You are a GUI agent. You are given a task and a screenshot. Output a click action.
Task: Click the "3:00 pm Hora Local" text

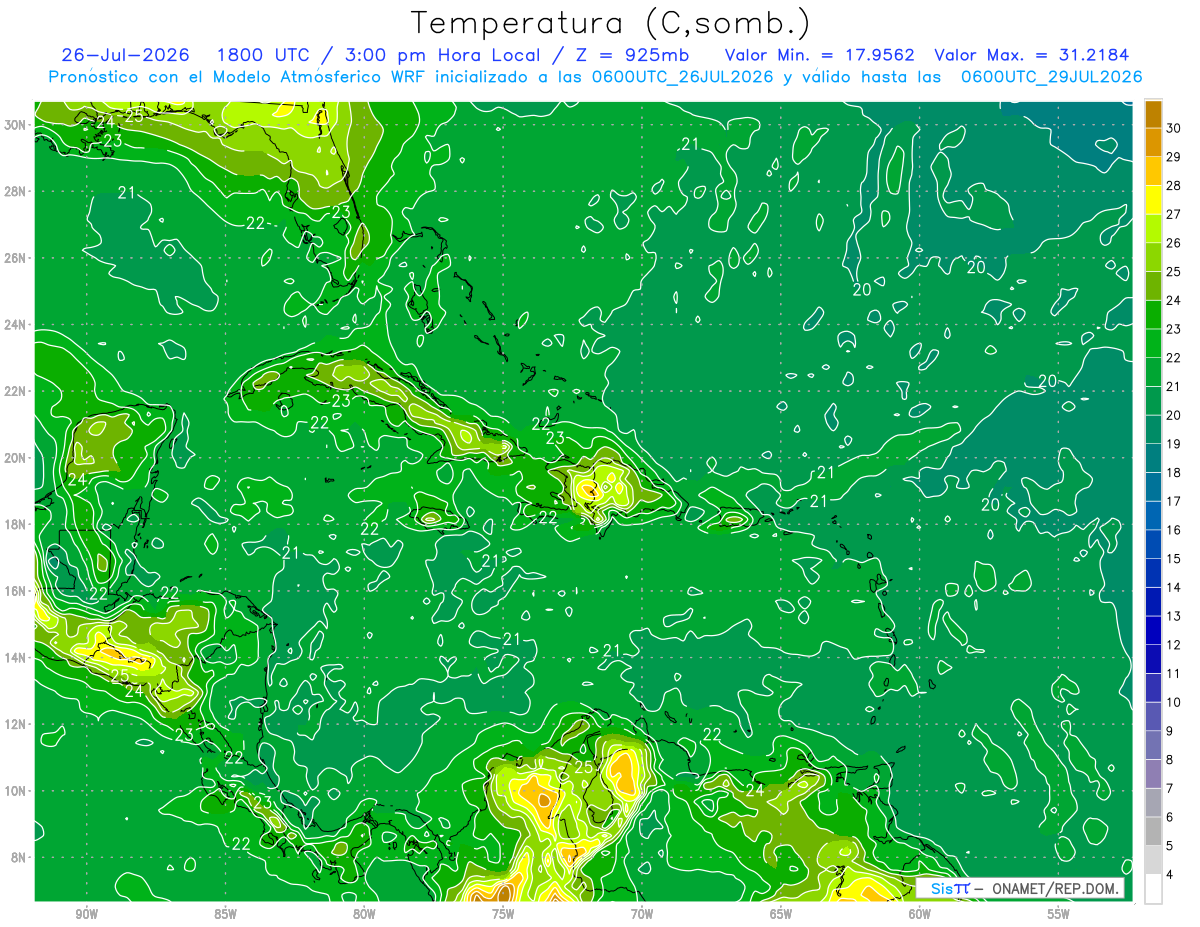[434, 55]
